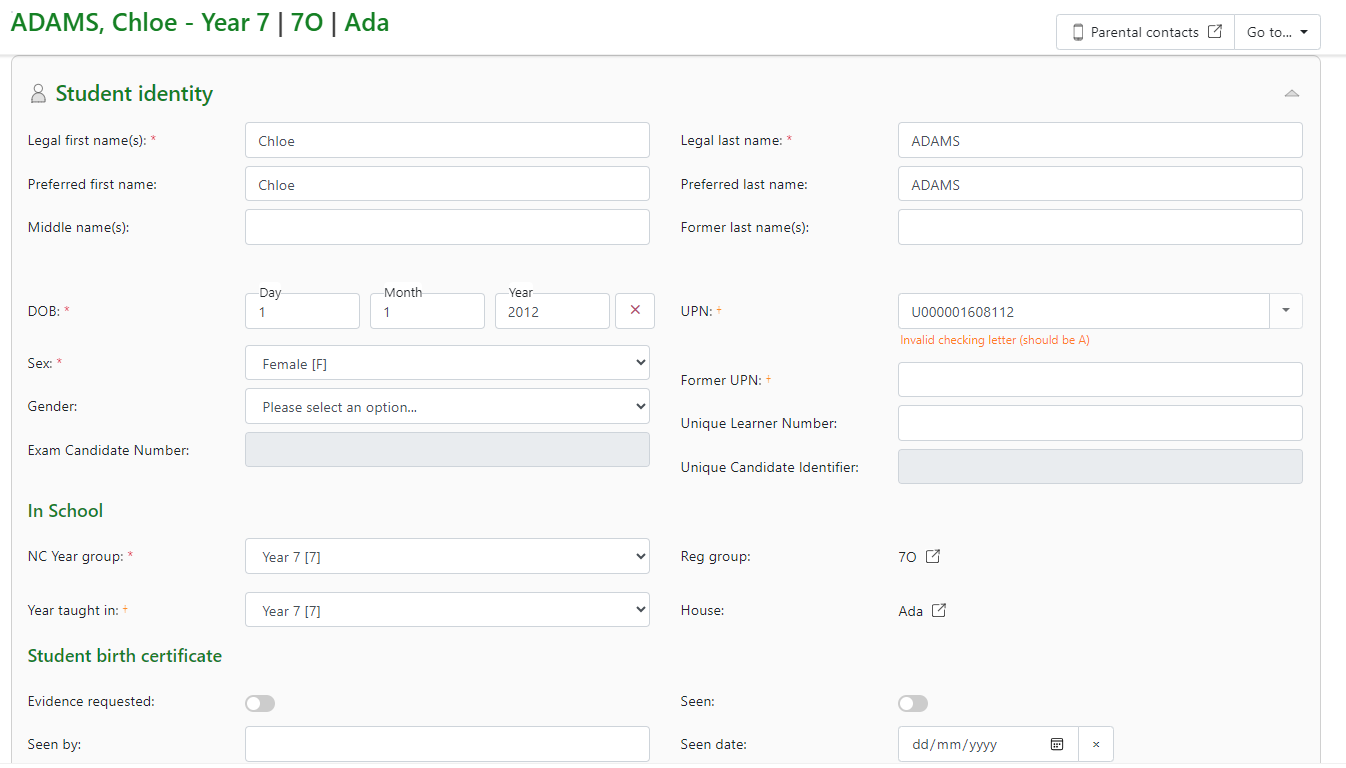The image size is (1346, 768).
Task: Click the DOB Month field
Action: click(x=427, y=311)
